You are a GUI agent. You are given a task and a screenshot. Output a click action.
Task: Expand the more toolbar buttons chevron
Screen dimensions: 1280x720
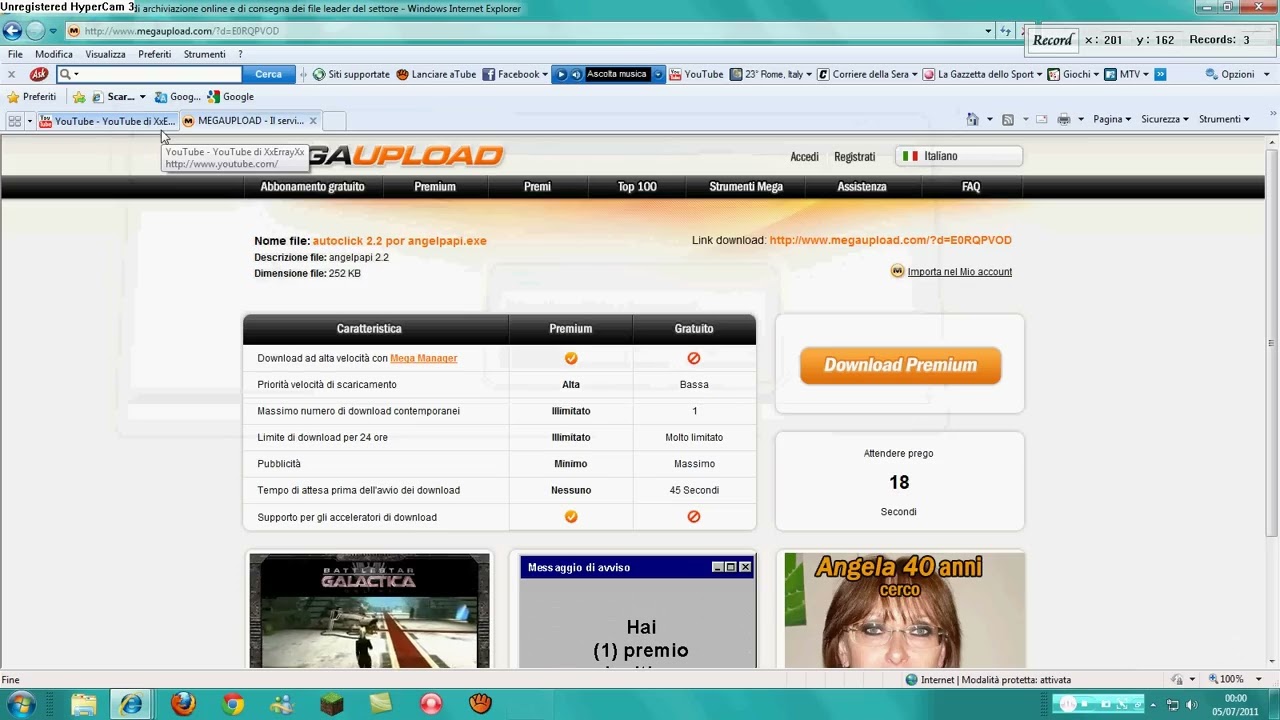coord(1160,74)
